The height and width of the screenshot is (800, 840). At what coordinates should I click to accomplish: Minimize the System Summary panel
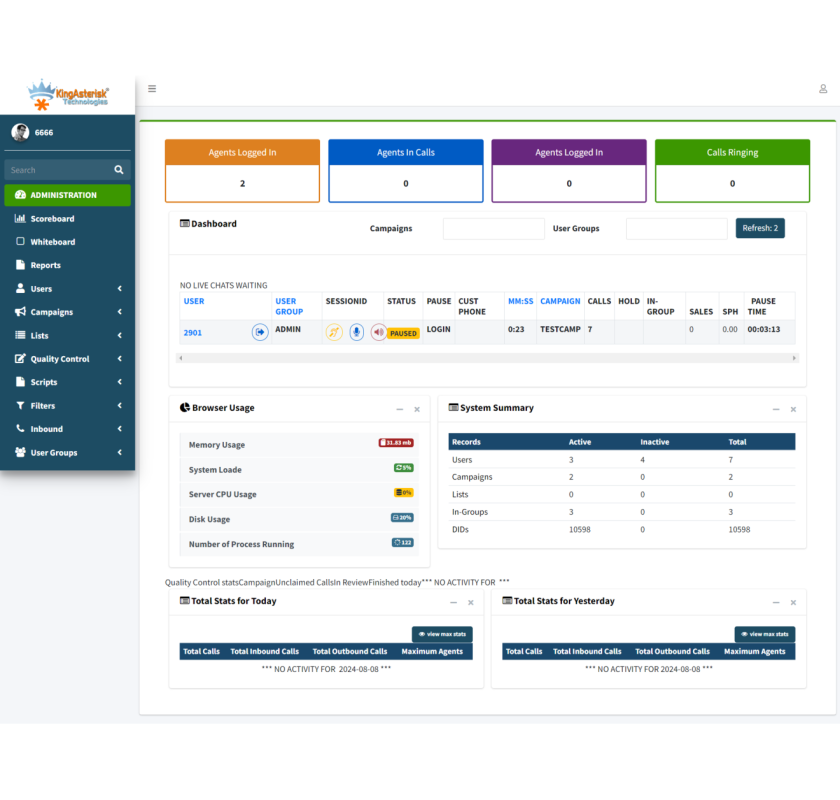(x=775, y=408)
